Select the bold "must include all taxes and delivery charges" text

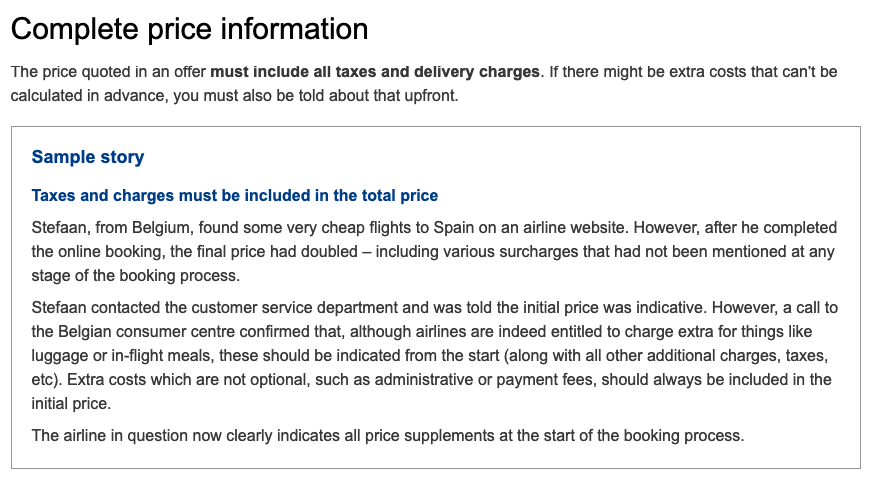(375, 72)
